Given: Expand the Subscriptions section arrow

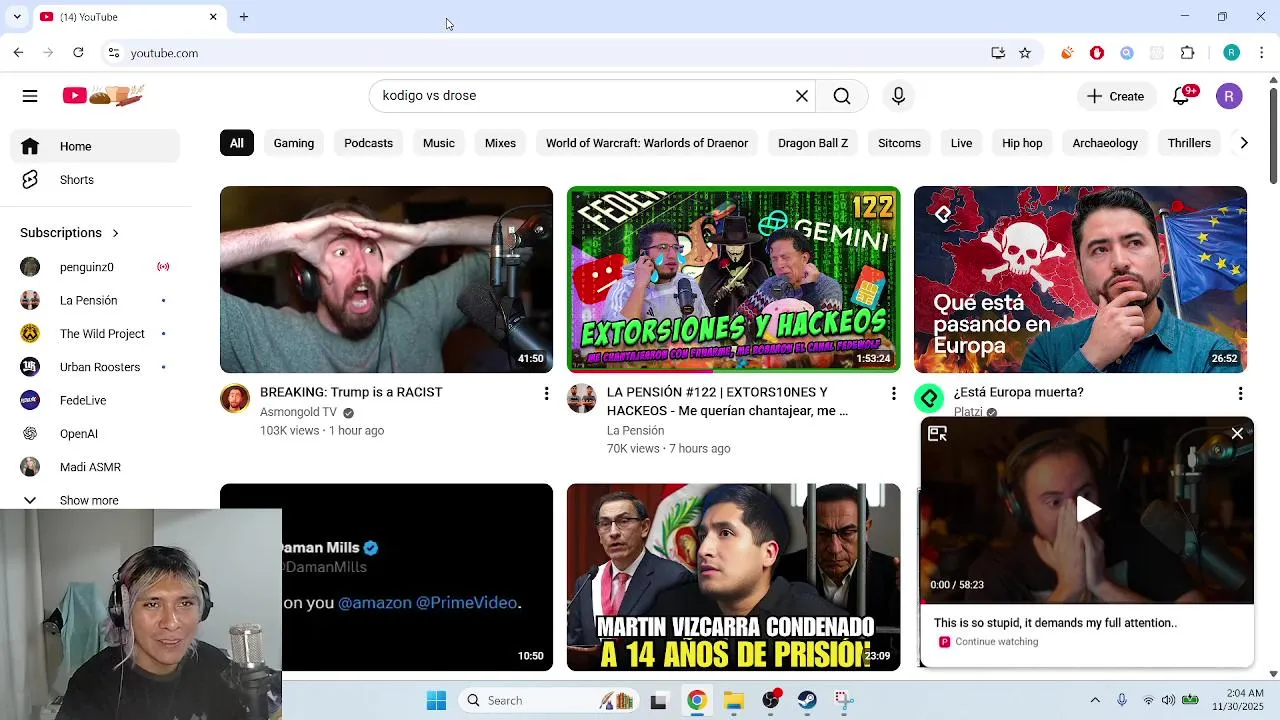Looking at the screenshot, I should [x=115, y=233].
